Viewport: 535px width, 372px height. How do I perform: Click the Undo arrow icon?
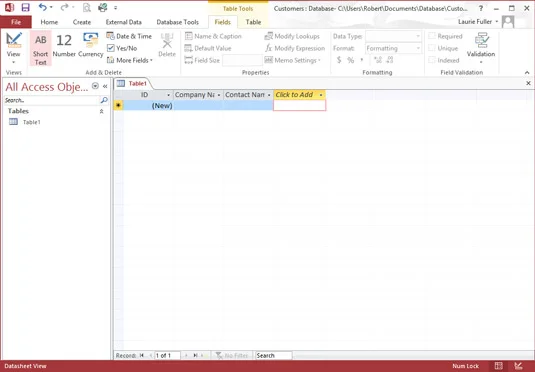(x=43, y=8)
